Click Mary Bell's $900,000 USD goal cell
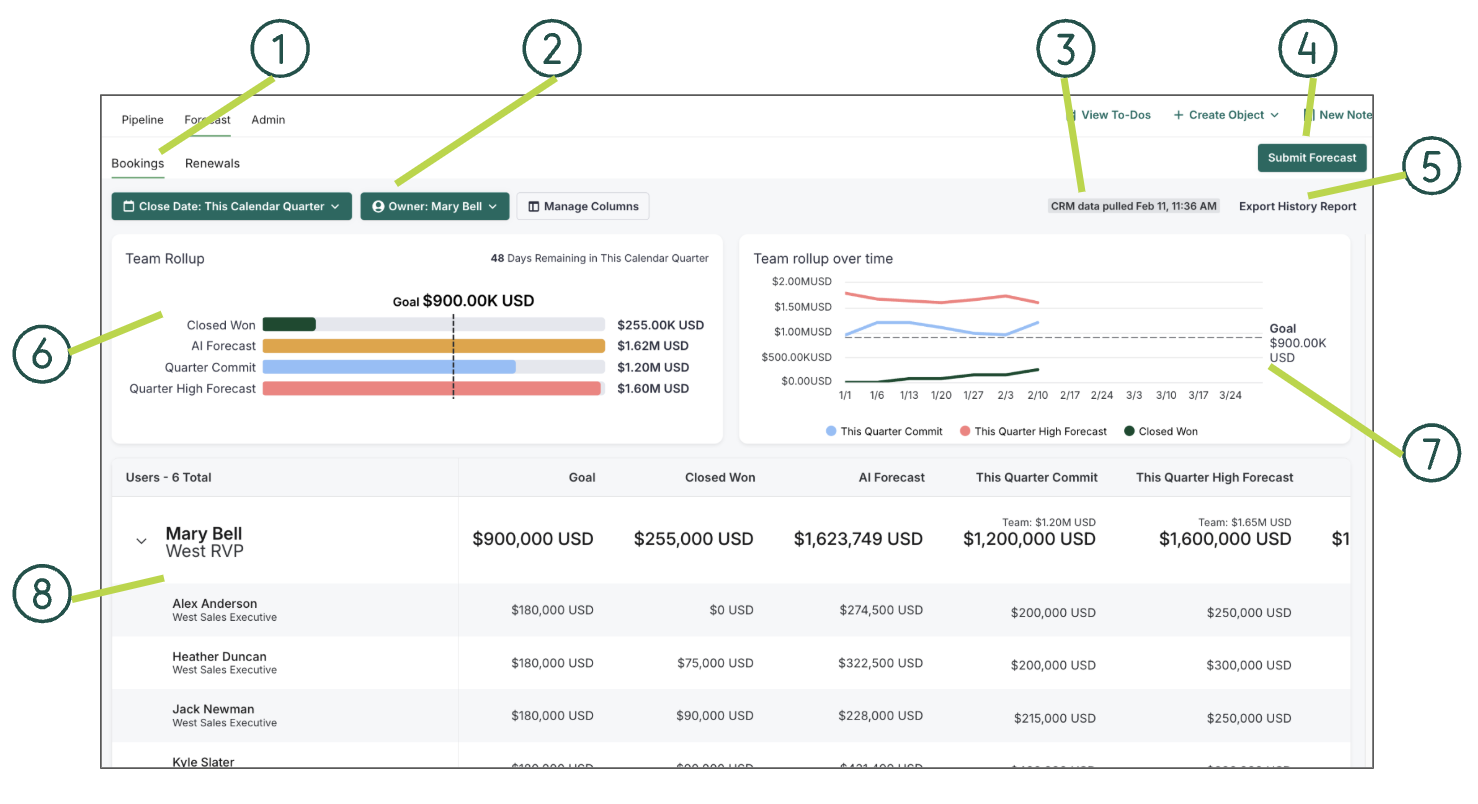This screenshot has width=1478, height=804. point(533,539)
